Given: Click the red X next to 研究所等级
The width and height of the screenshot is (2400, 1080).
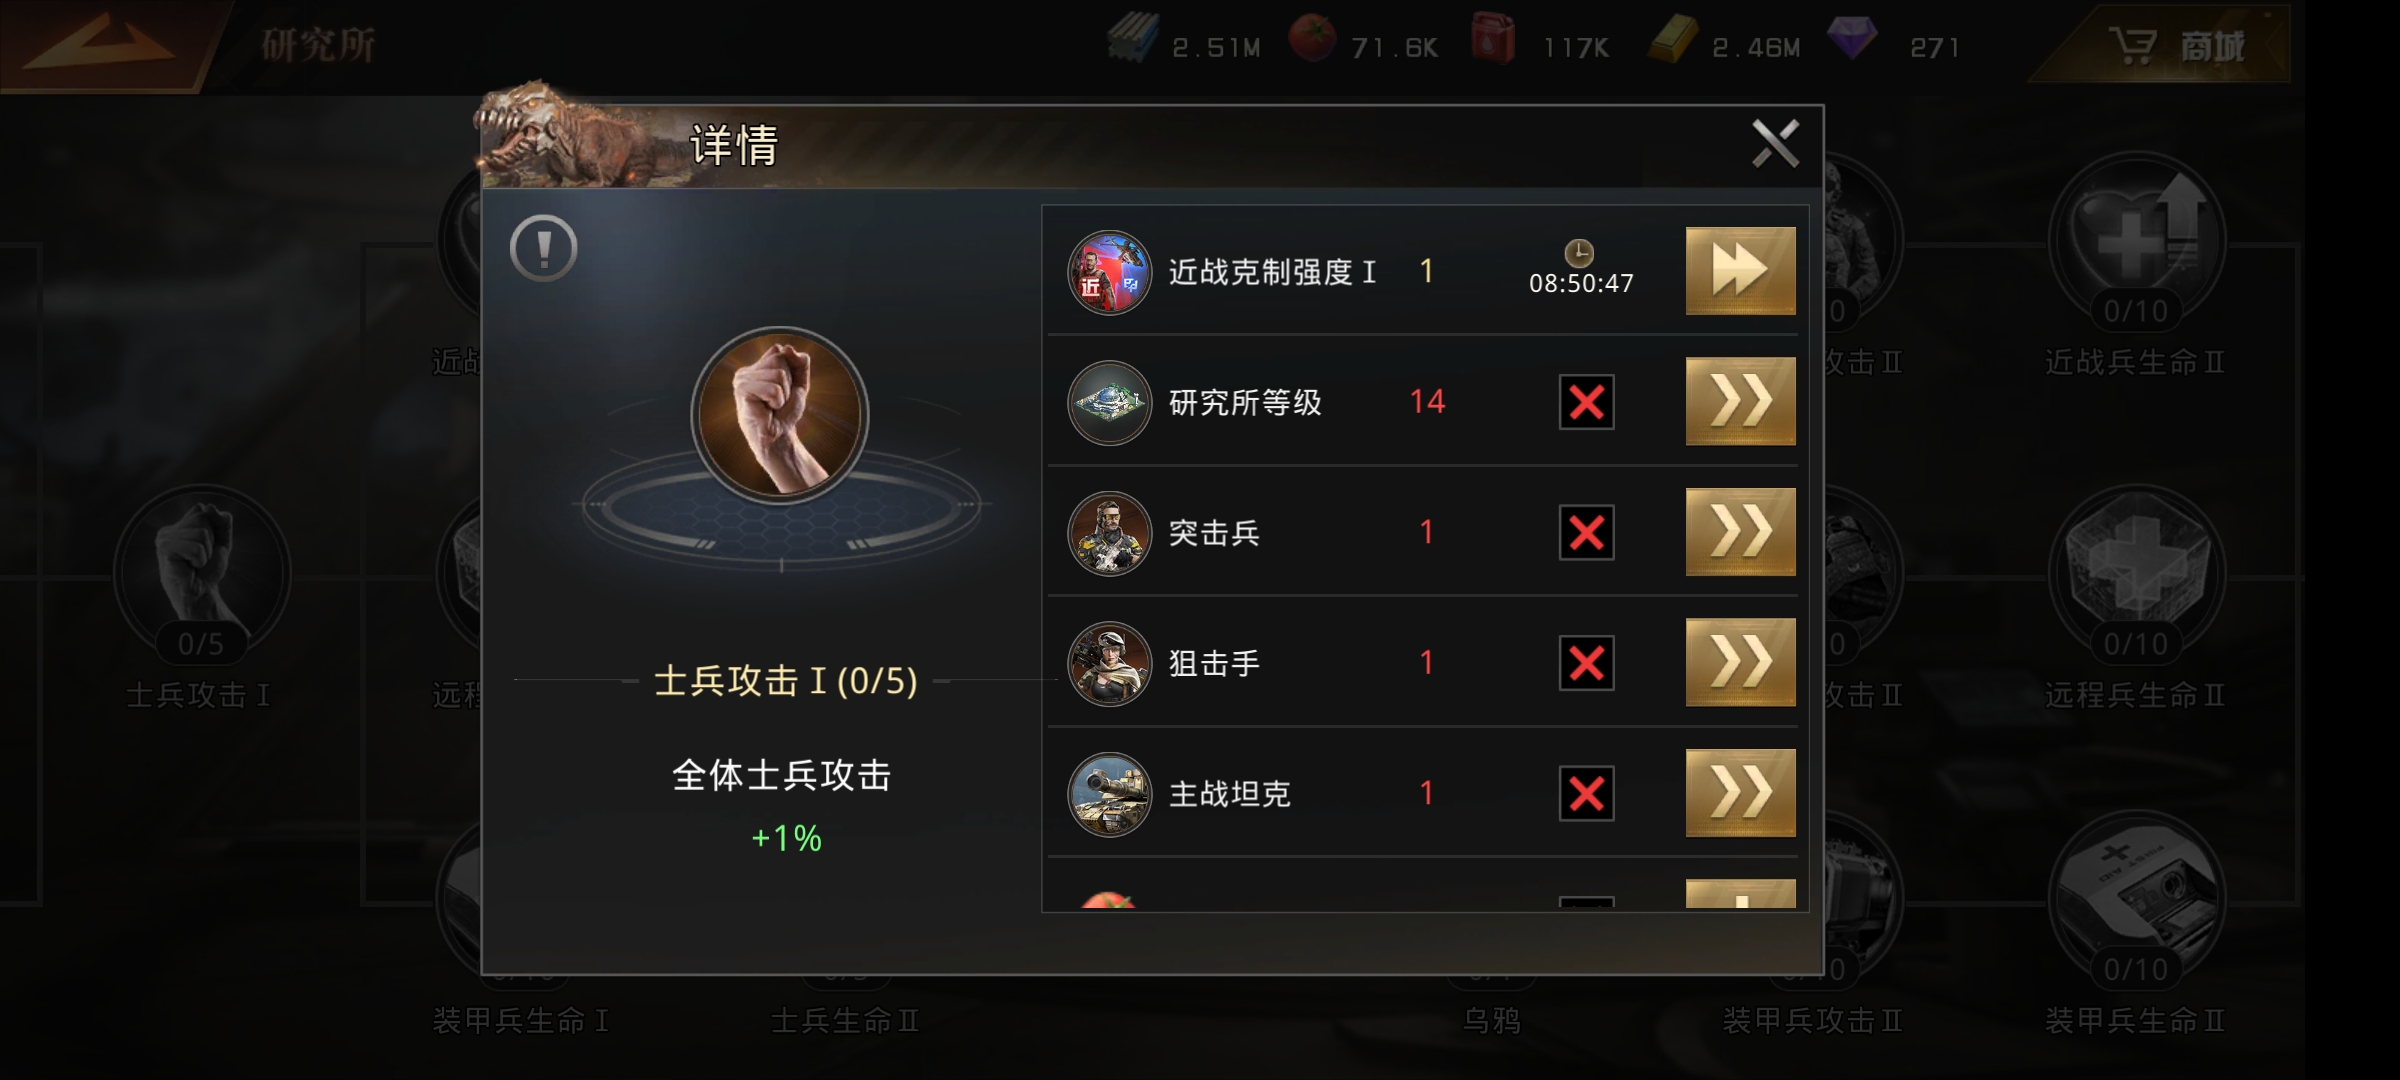Looking at the screenshot, I should (x=1586, y=402).
